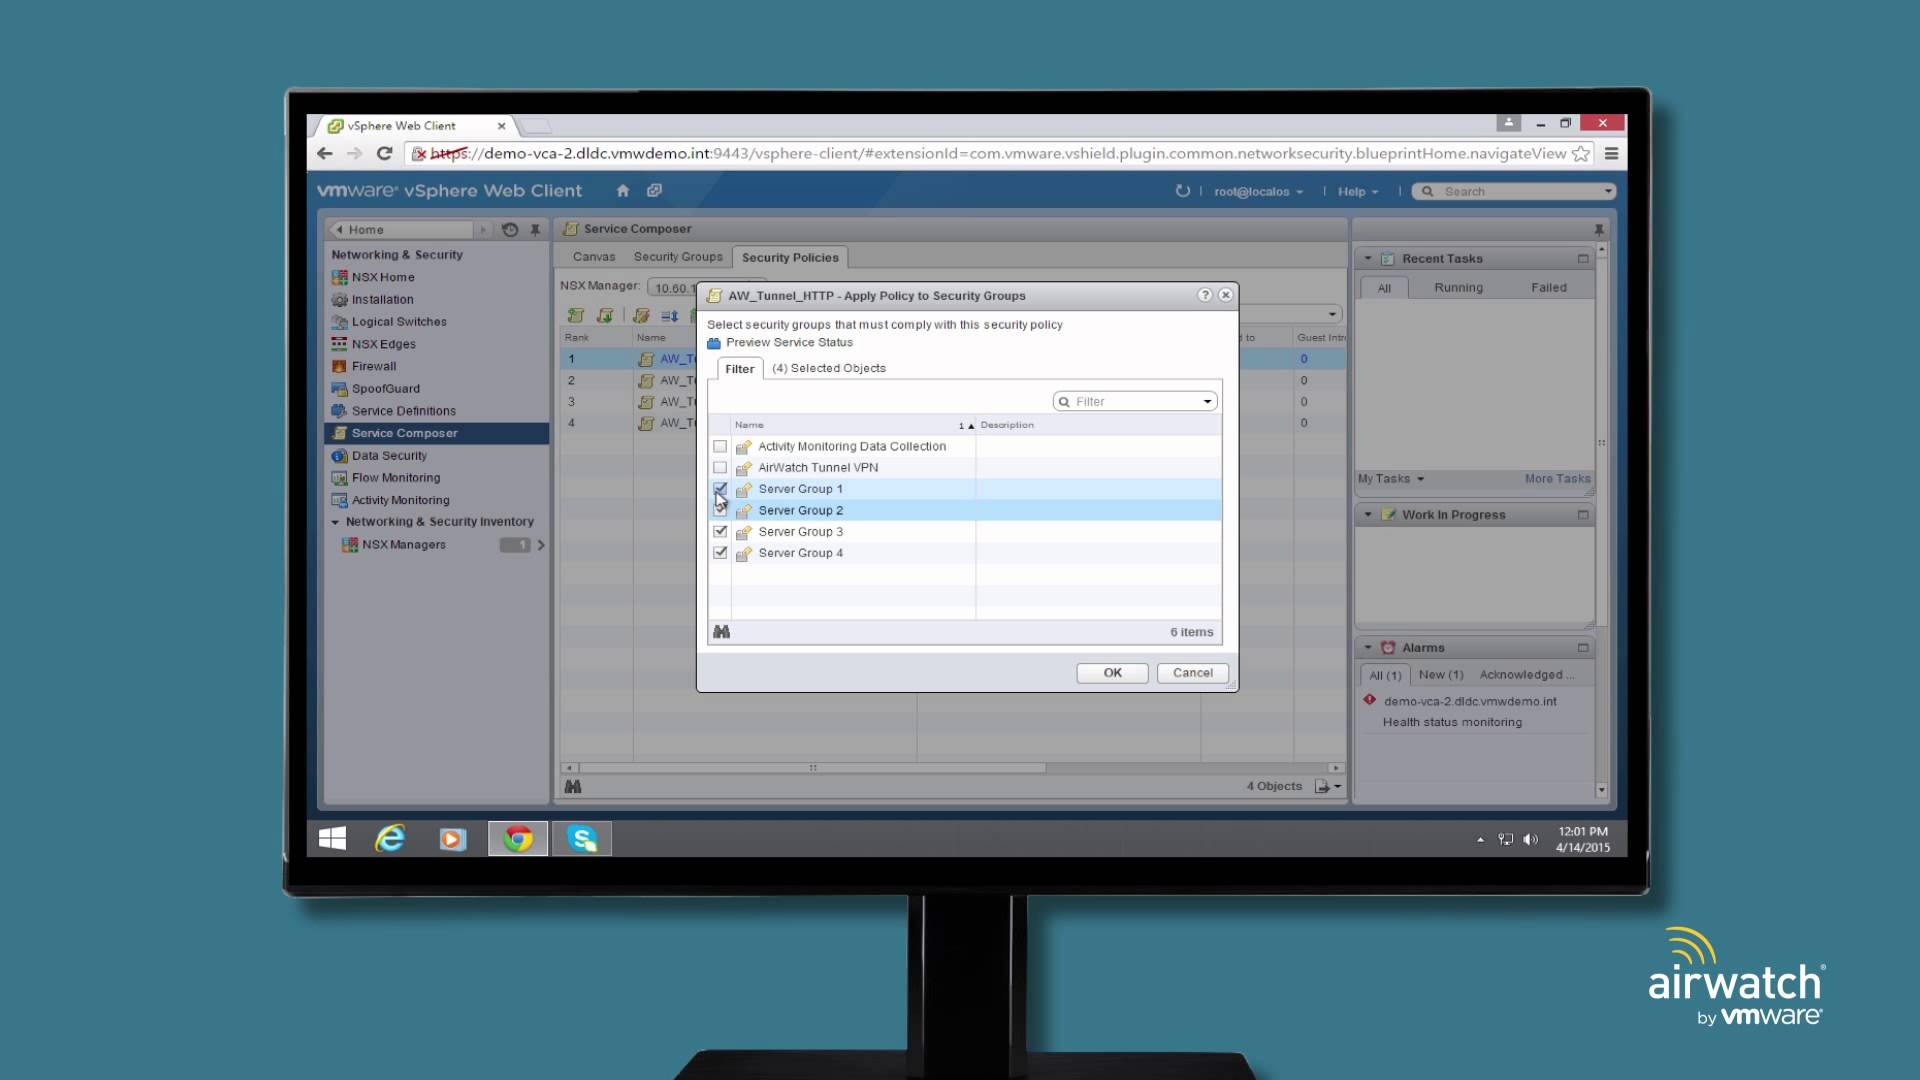
Task: Click the create security policy toolbar icon
Action: 576,315
